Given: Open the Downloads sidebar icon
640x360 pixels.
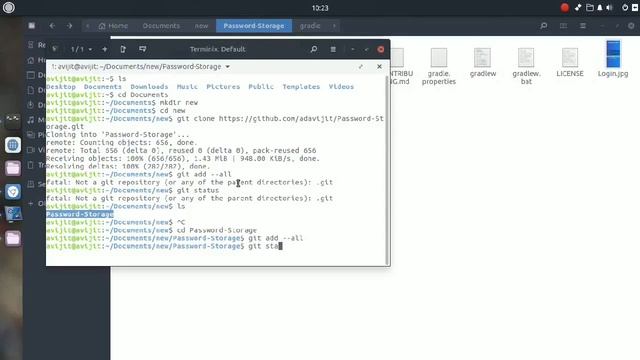Looking at the screenshot, I should (31, 105).
